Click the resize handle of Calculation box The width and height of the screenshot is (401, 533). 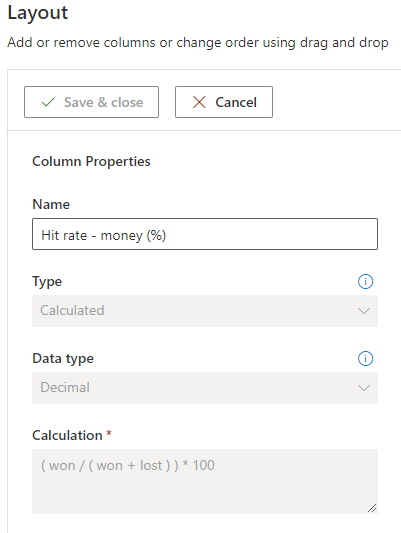372,508
